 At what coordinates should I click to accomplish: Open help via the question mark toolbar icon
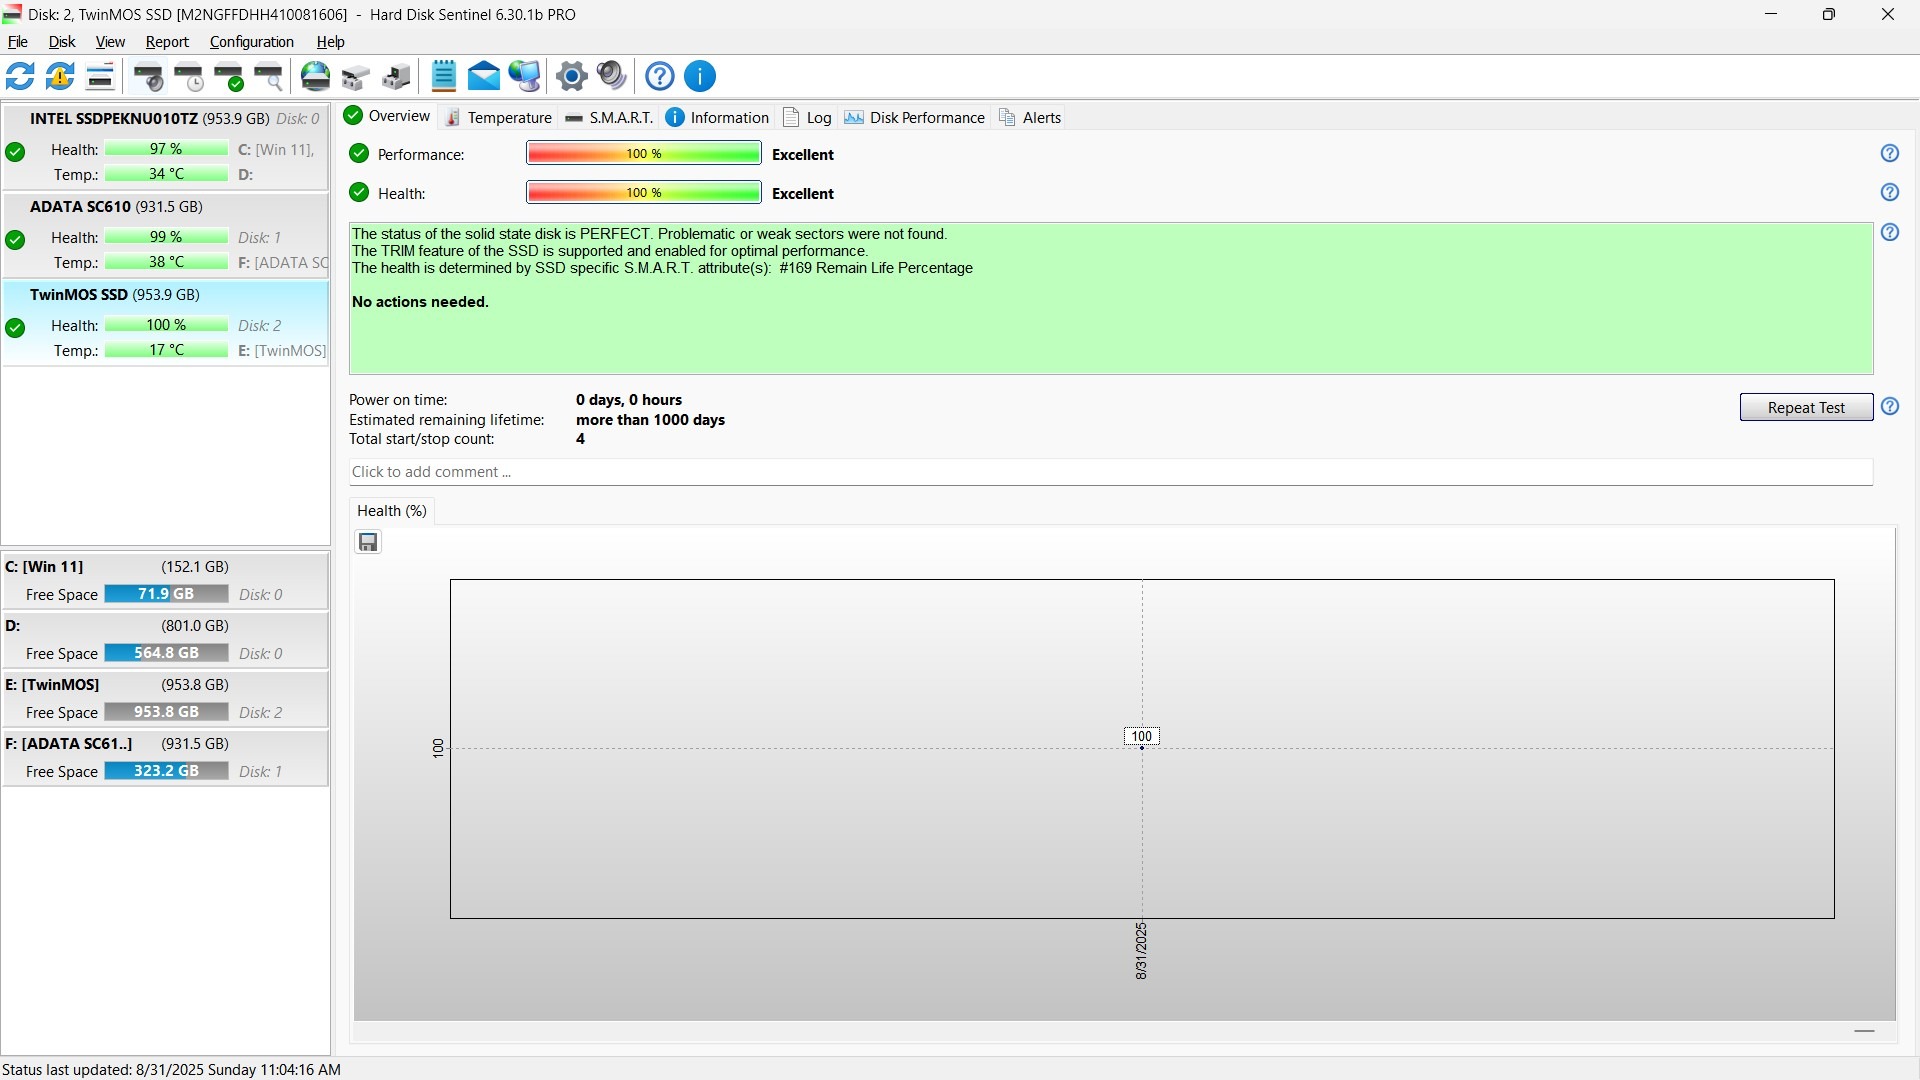tap(660, 76)
